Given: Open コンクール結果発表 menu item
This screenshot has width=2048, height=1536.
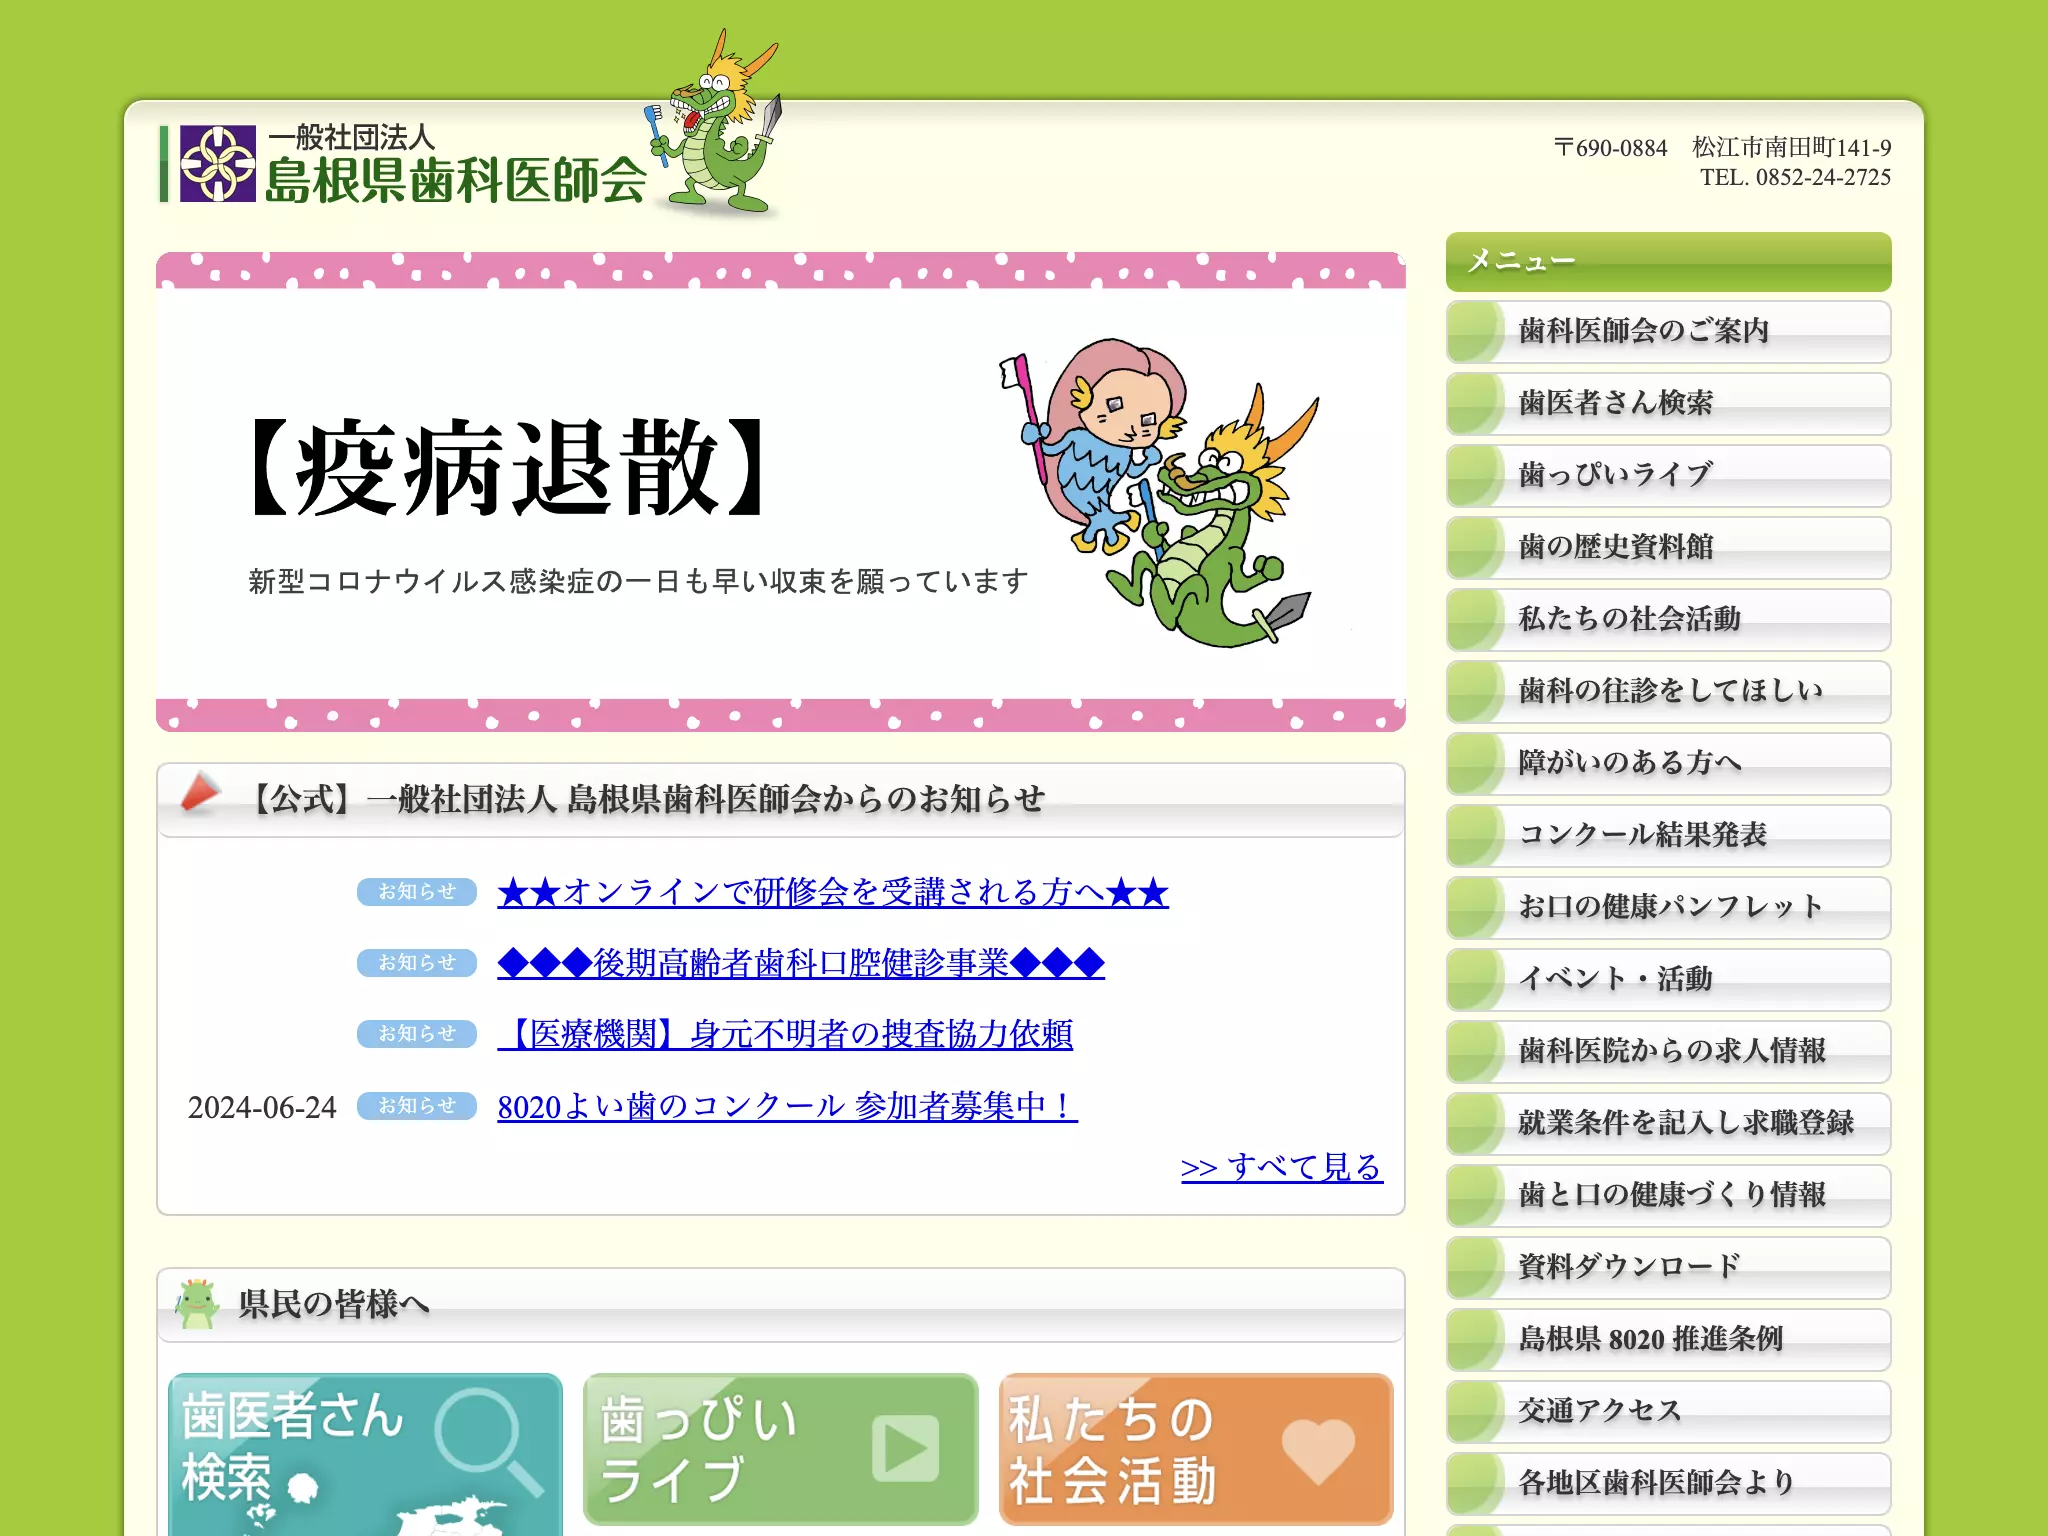Looking at the screenshot, I should click(1668, 835).
